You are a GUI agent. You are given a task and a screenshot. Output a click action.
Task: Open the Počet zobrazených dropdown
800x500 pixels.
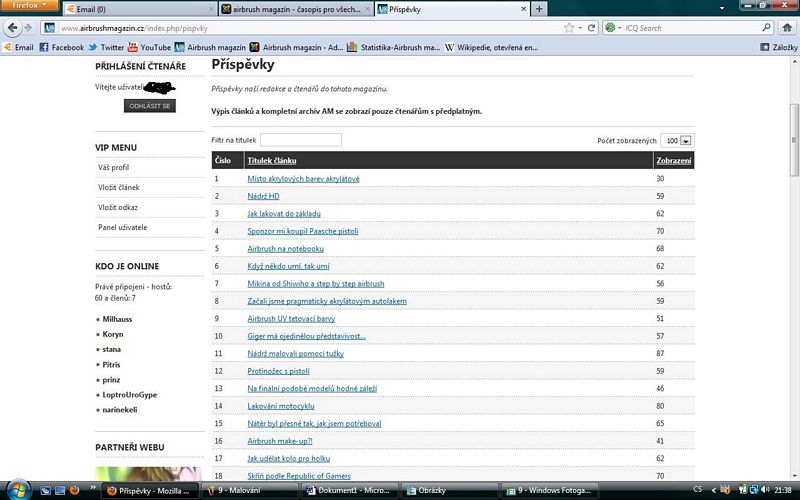click(x=678, y=141)
